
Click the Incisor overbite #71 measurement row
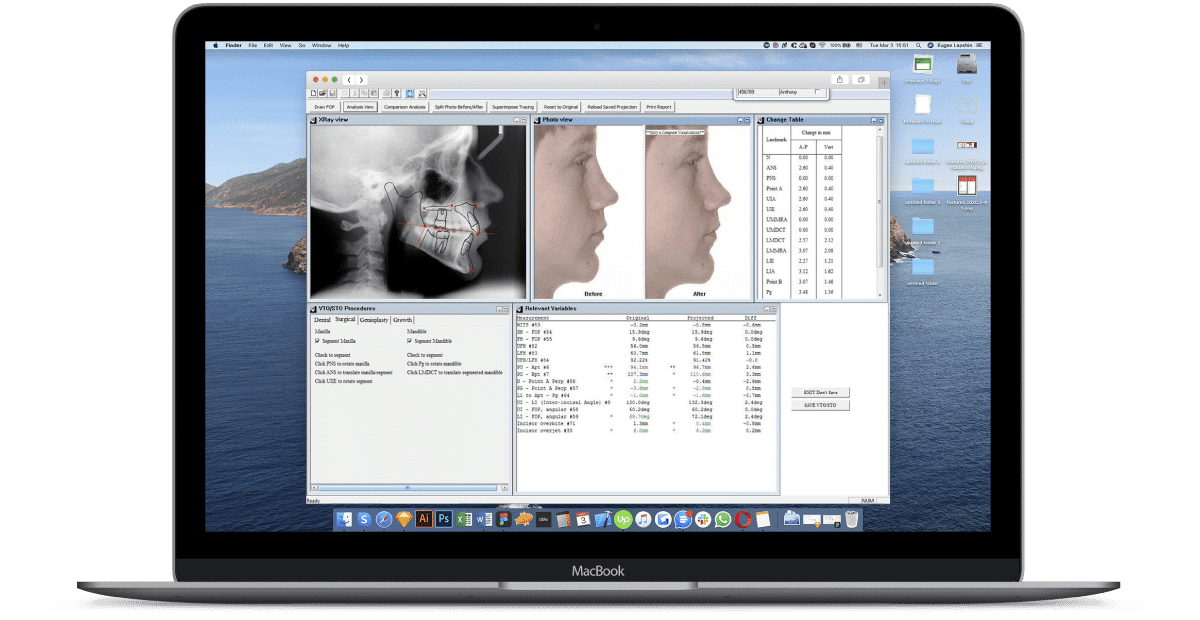[x=643, y=424]
